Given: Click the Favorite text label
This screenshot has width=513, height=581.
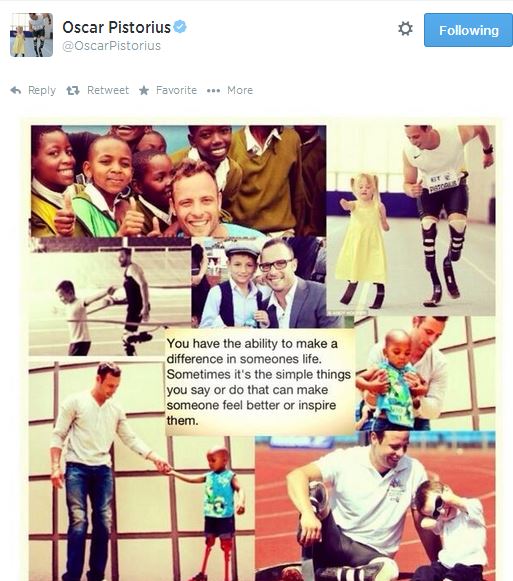Looking at the screenshot, I should pyautogui.click(x=176, y=90).
